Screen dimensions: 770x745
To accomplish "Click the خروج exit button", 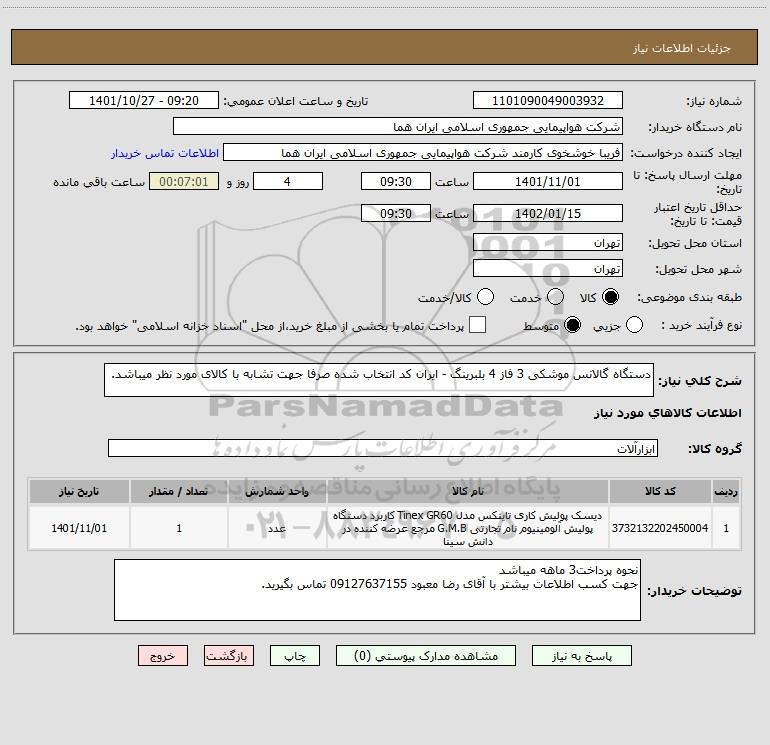I will coord(163,656).
